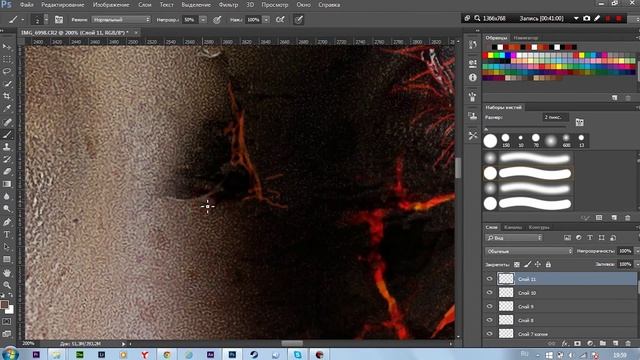The image size is (640, 360).
Task: Select the Path Selection tool
Action: [7, 247]
